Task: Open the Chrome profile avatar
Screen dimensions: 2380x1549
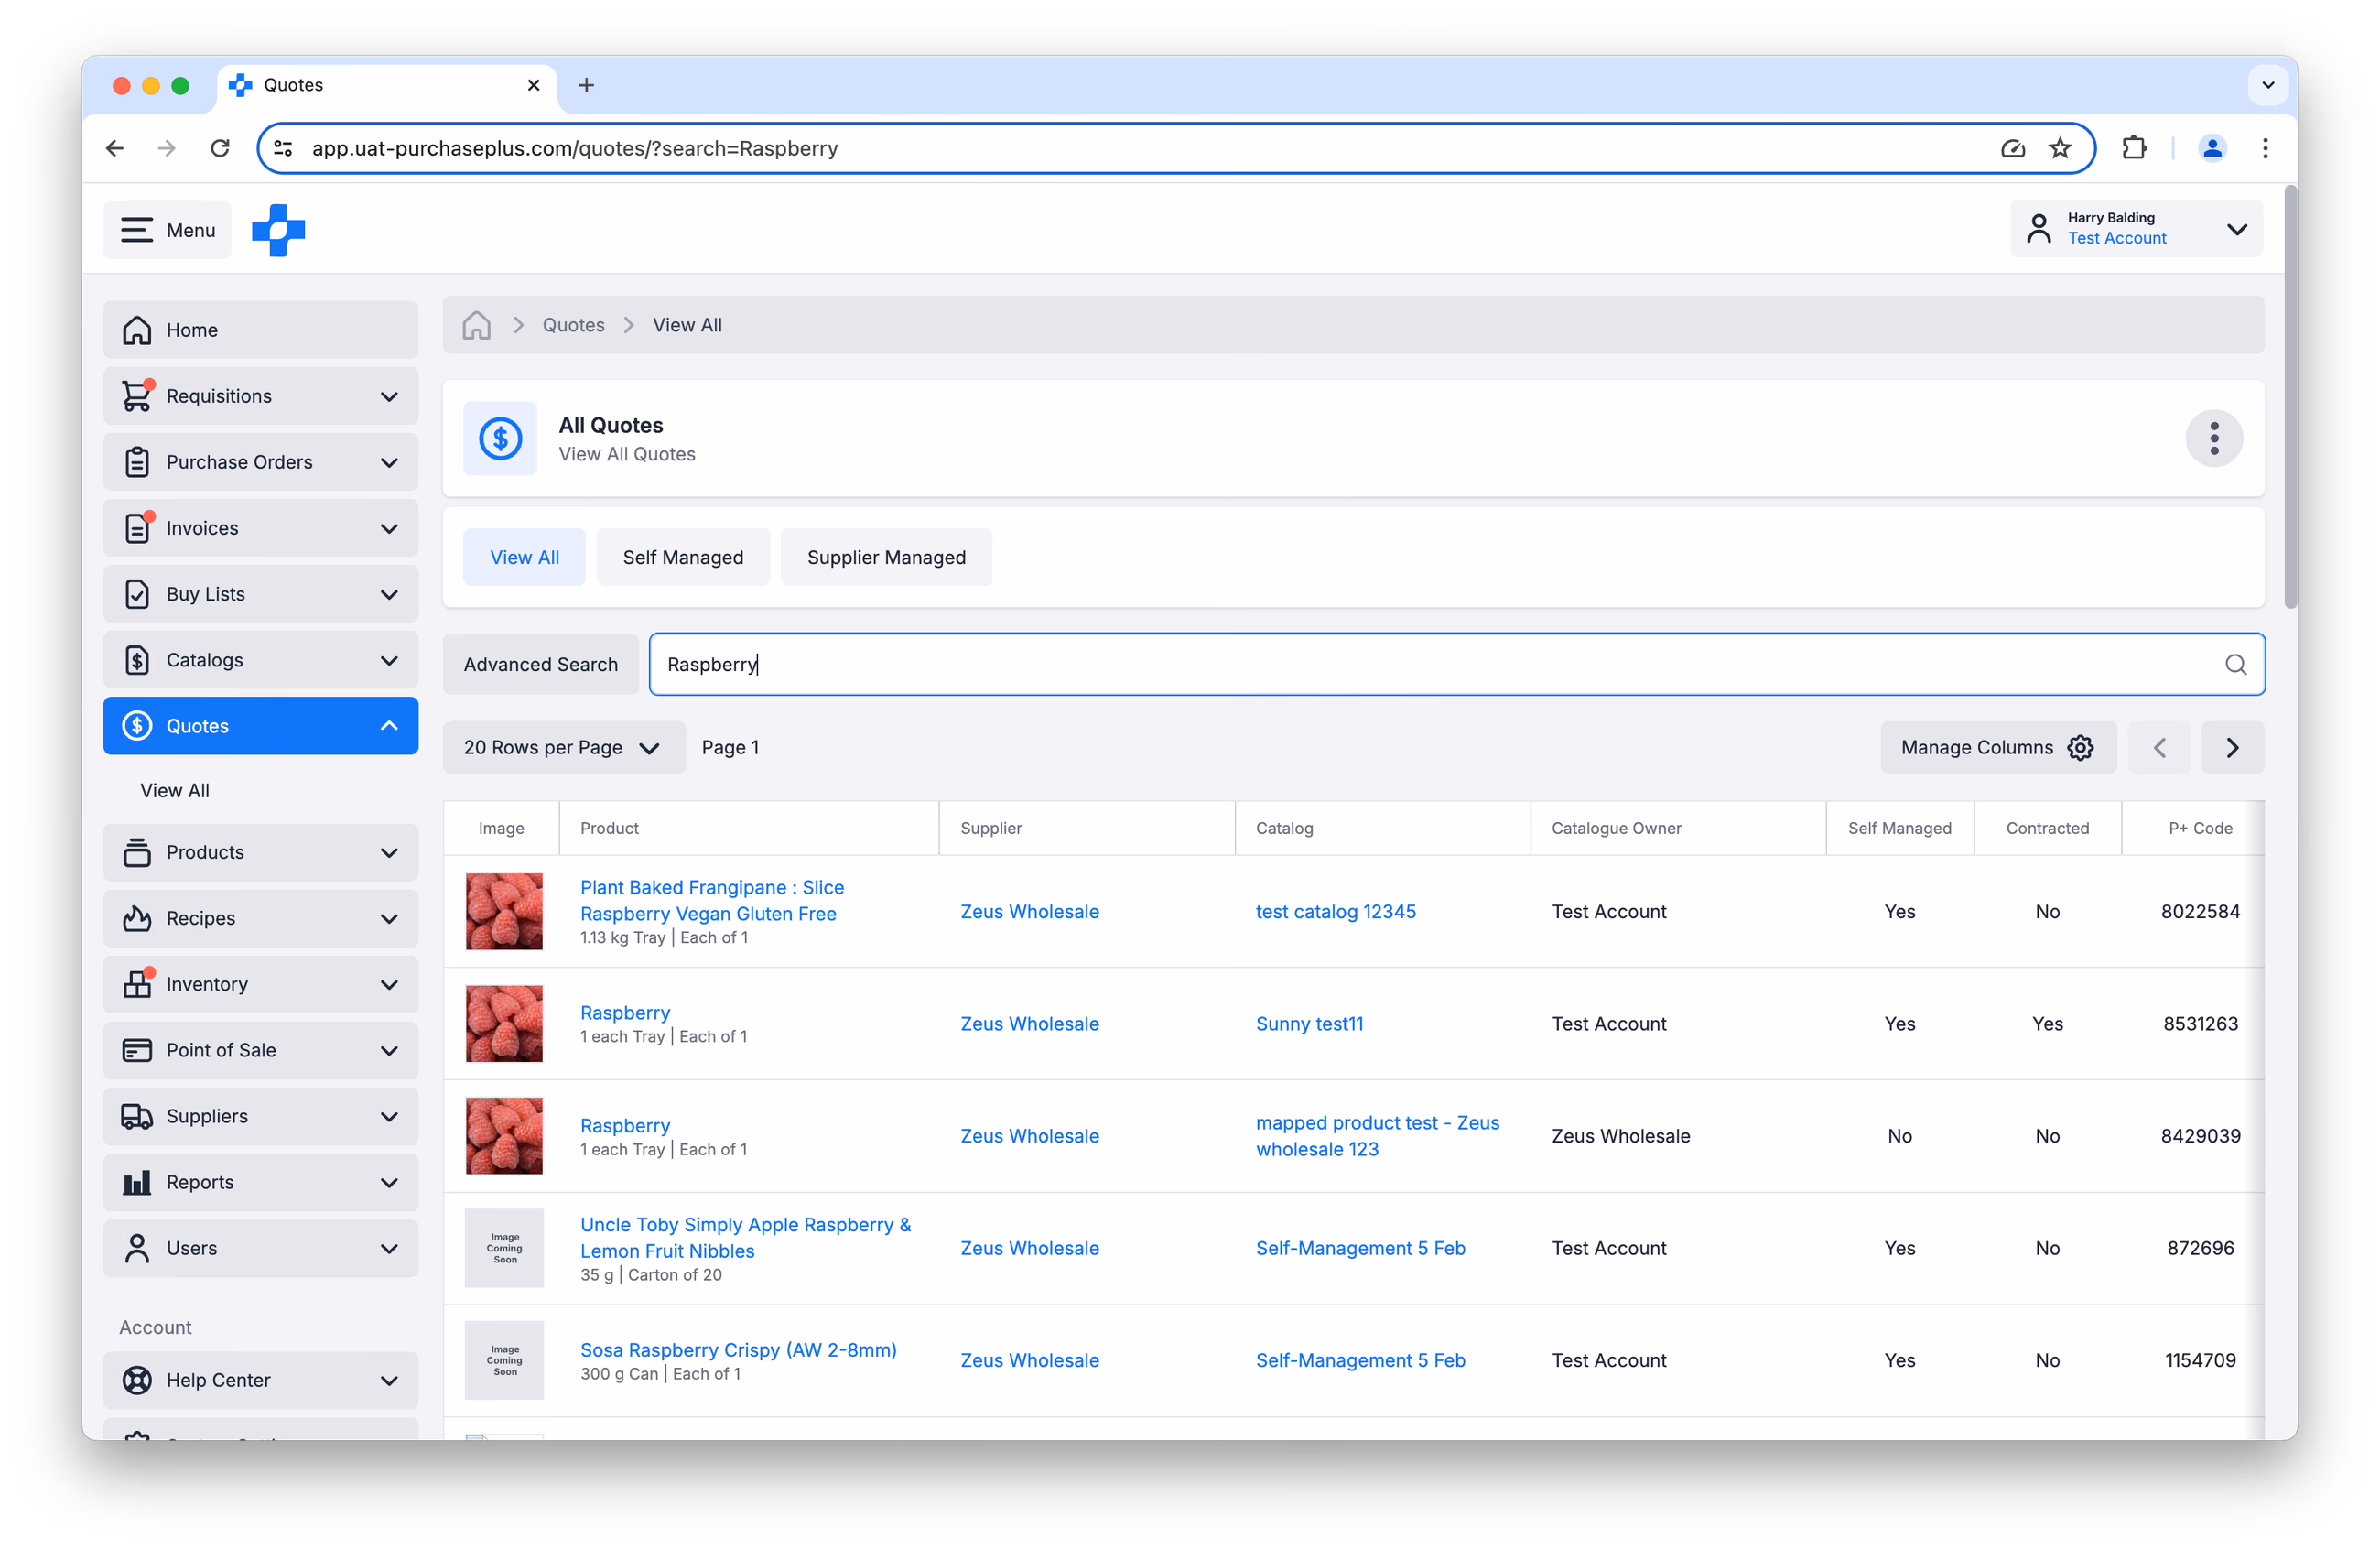Action: point(2212,148)
